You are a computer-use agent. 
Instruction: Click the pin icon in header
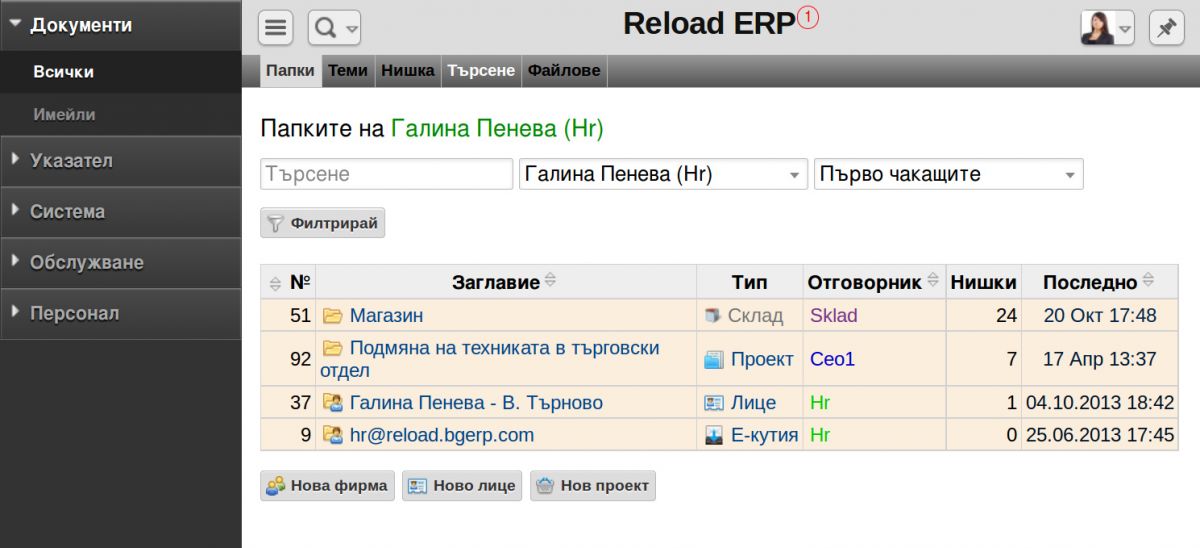[x=1166, y=28]
